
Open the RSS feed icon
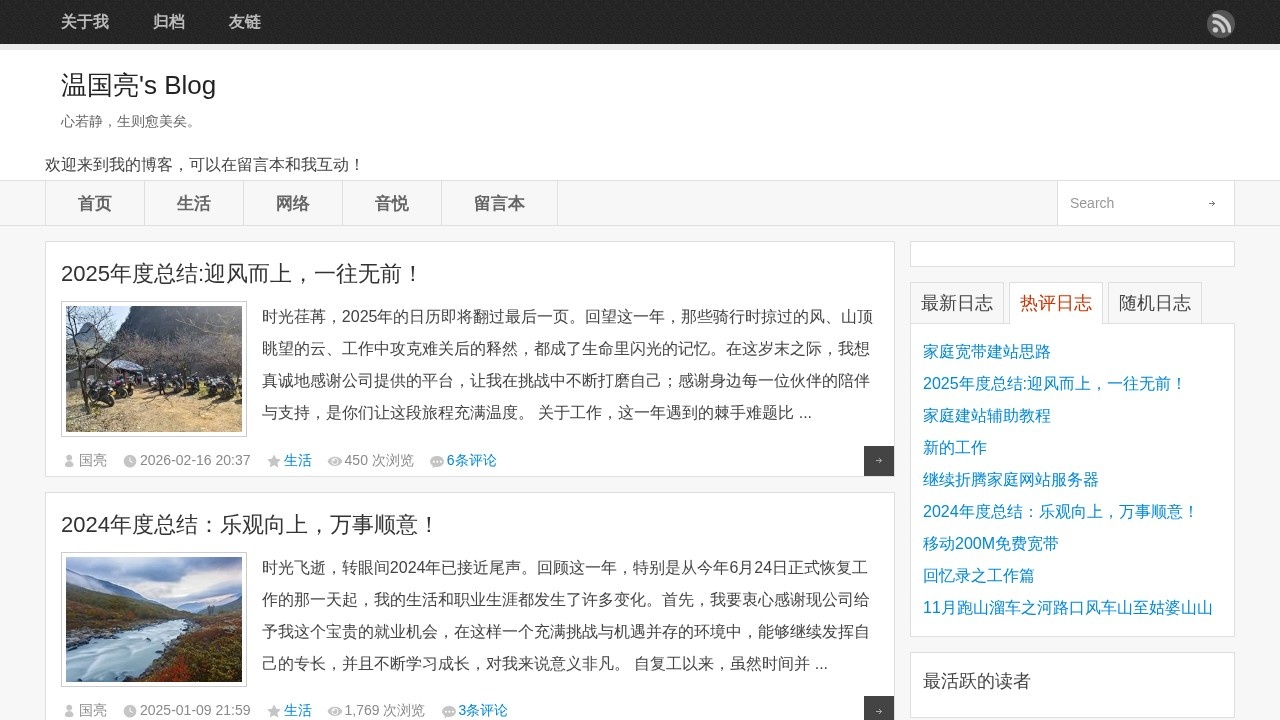[1220, 24]
